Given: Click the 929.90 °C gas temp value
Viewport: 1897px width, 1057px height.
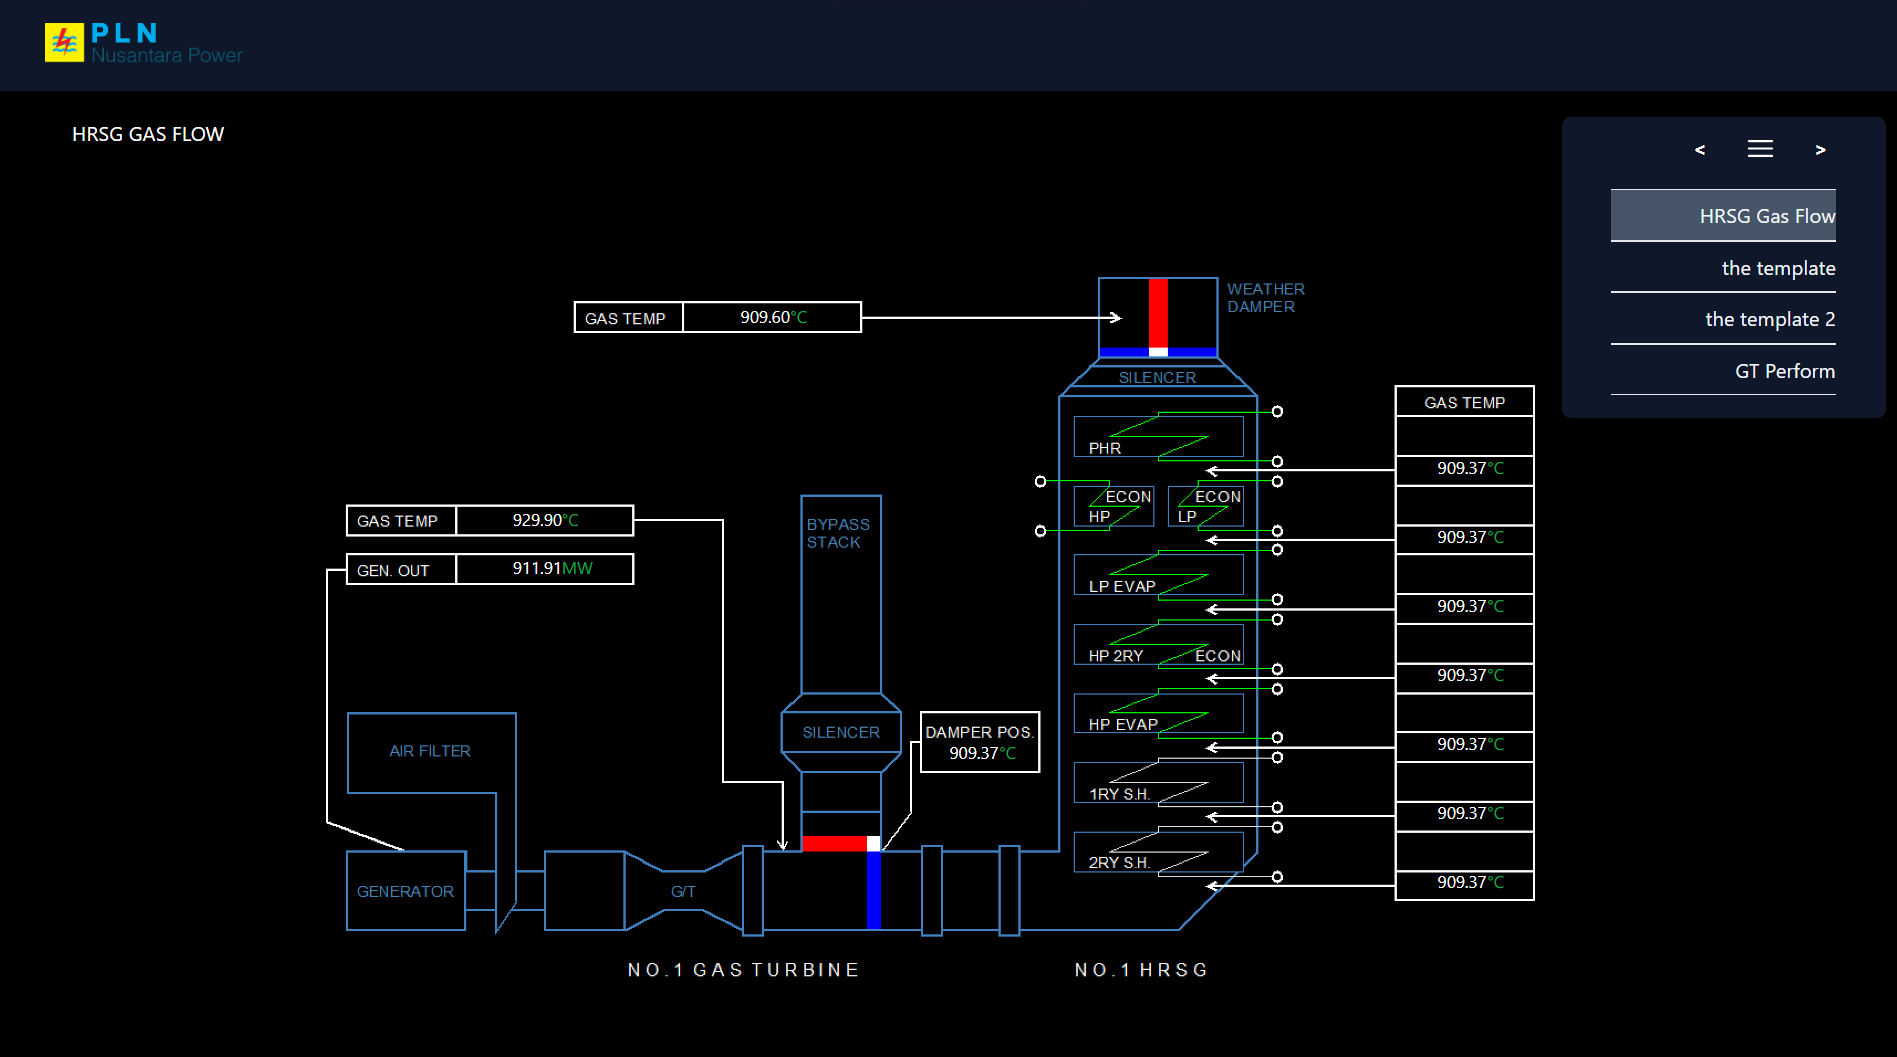Looking at the screenshot, I should pos(545,521).
